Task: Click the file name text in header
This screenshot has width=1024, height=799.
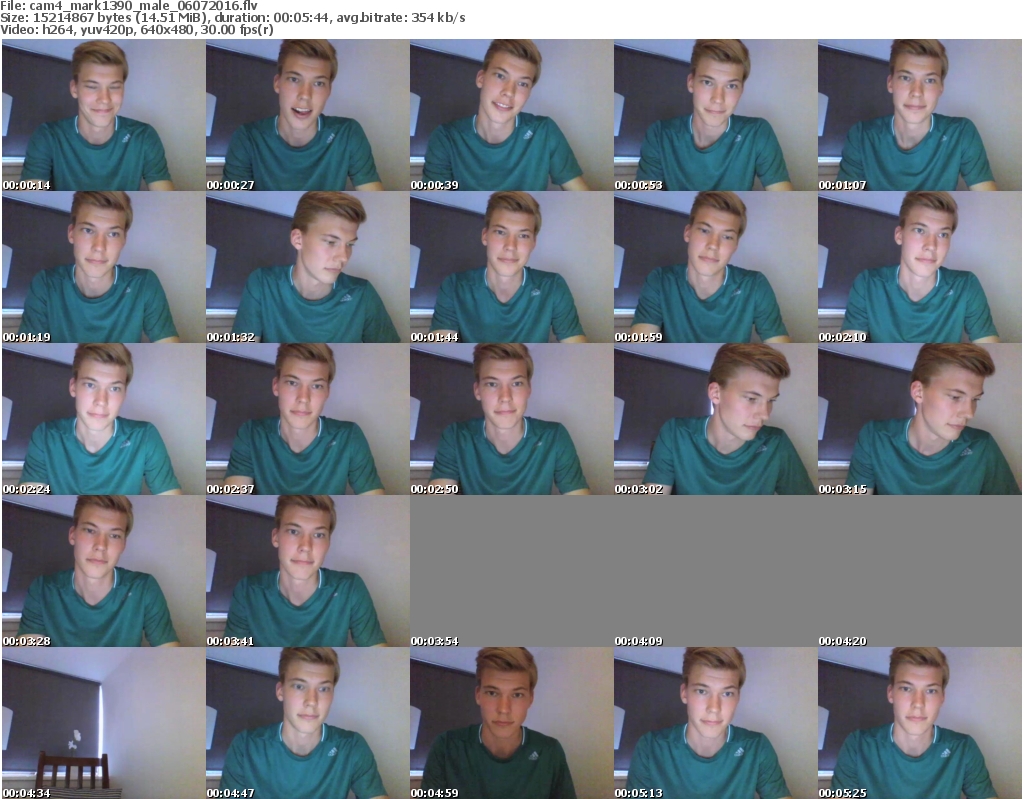Action: (x=128, y=6)
